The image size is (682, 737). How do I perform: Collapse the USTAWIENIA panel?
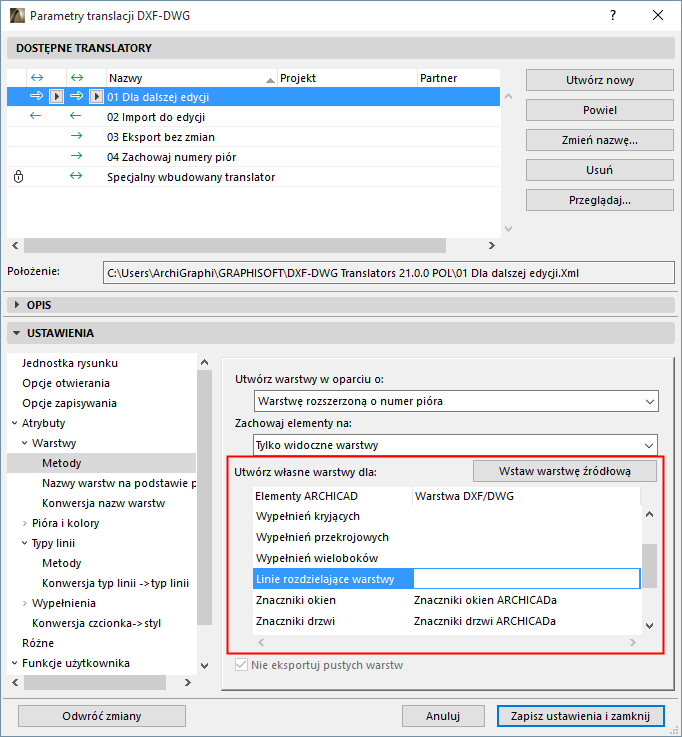17,333
